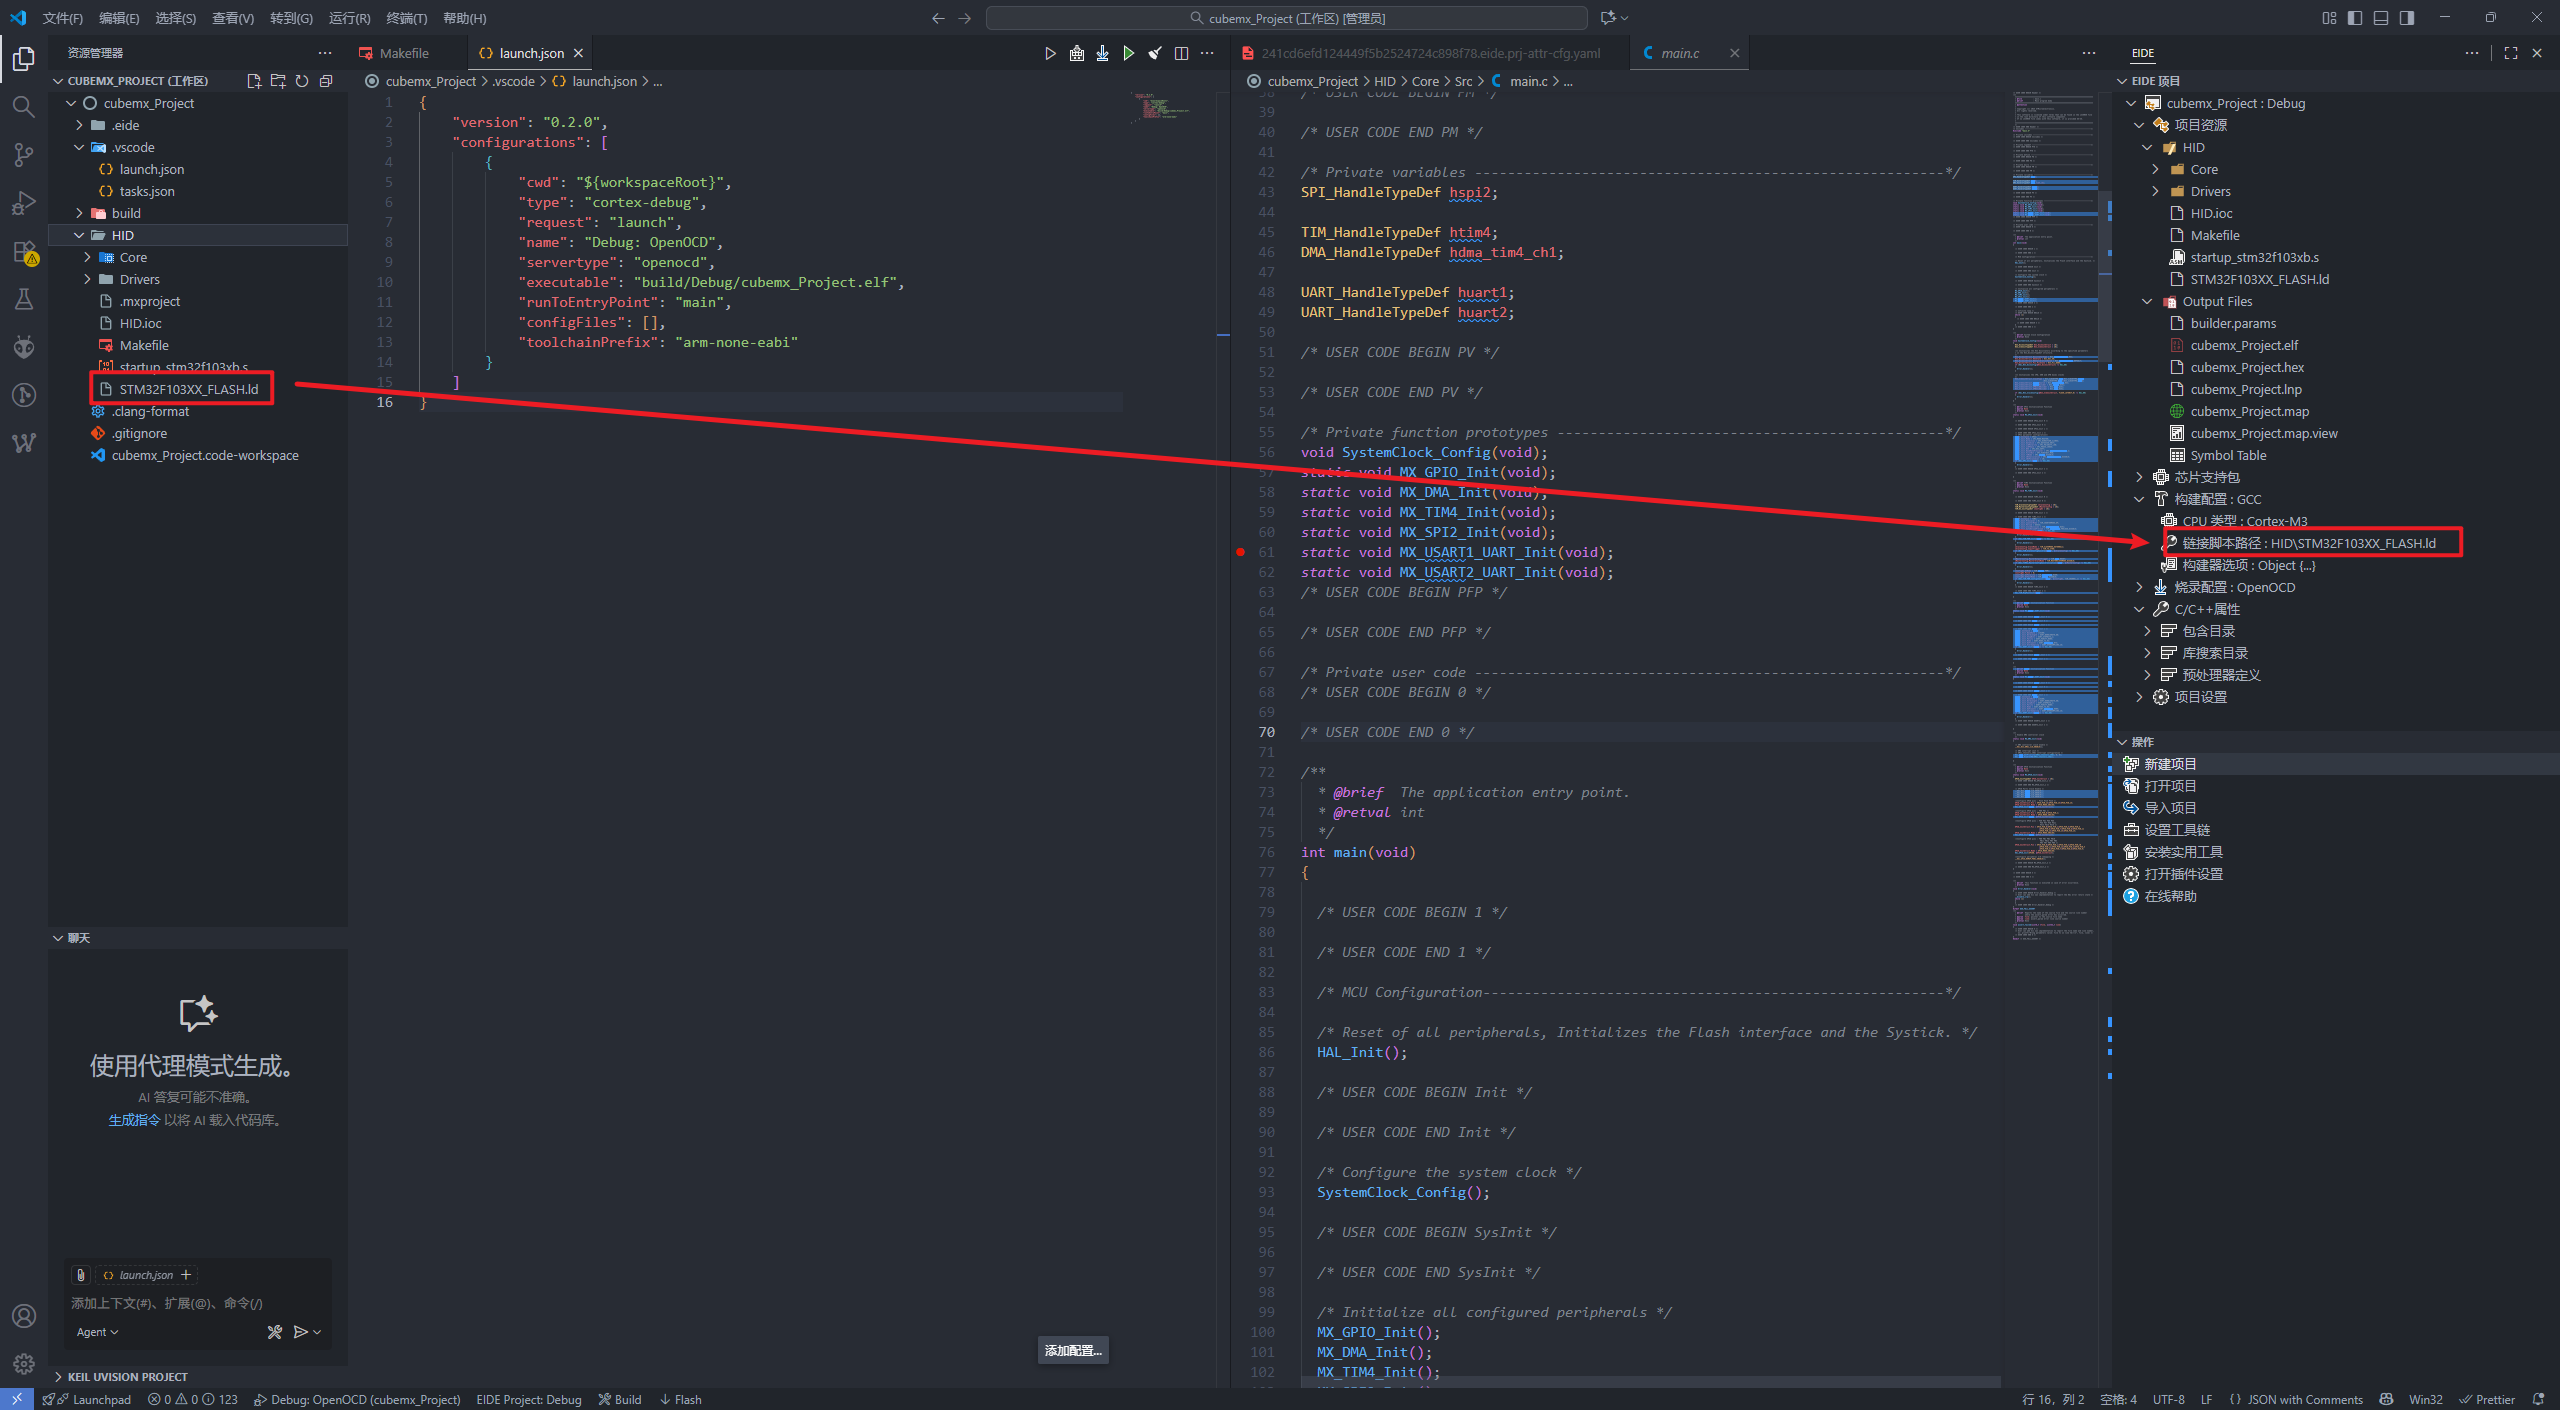Click the split editor icon in the launch.json toolbar
2560x1410 pixels.
click(x=1181, y=53)
